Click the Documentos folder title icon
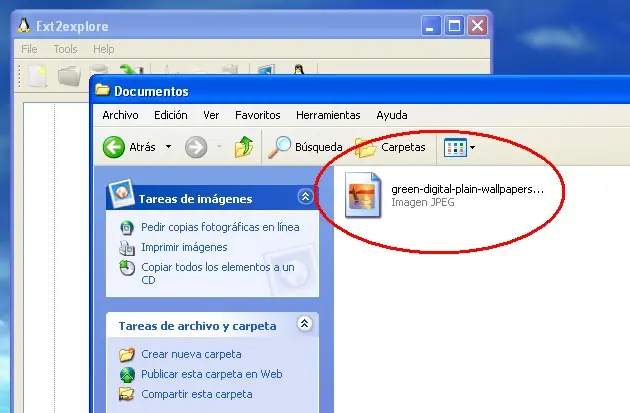The width and height of the screenshot is (630, 413). tap(102, 90)
